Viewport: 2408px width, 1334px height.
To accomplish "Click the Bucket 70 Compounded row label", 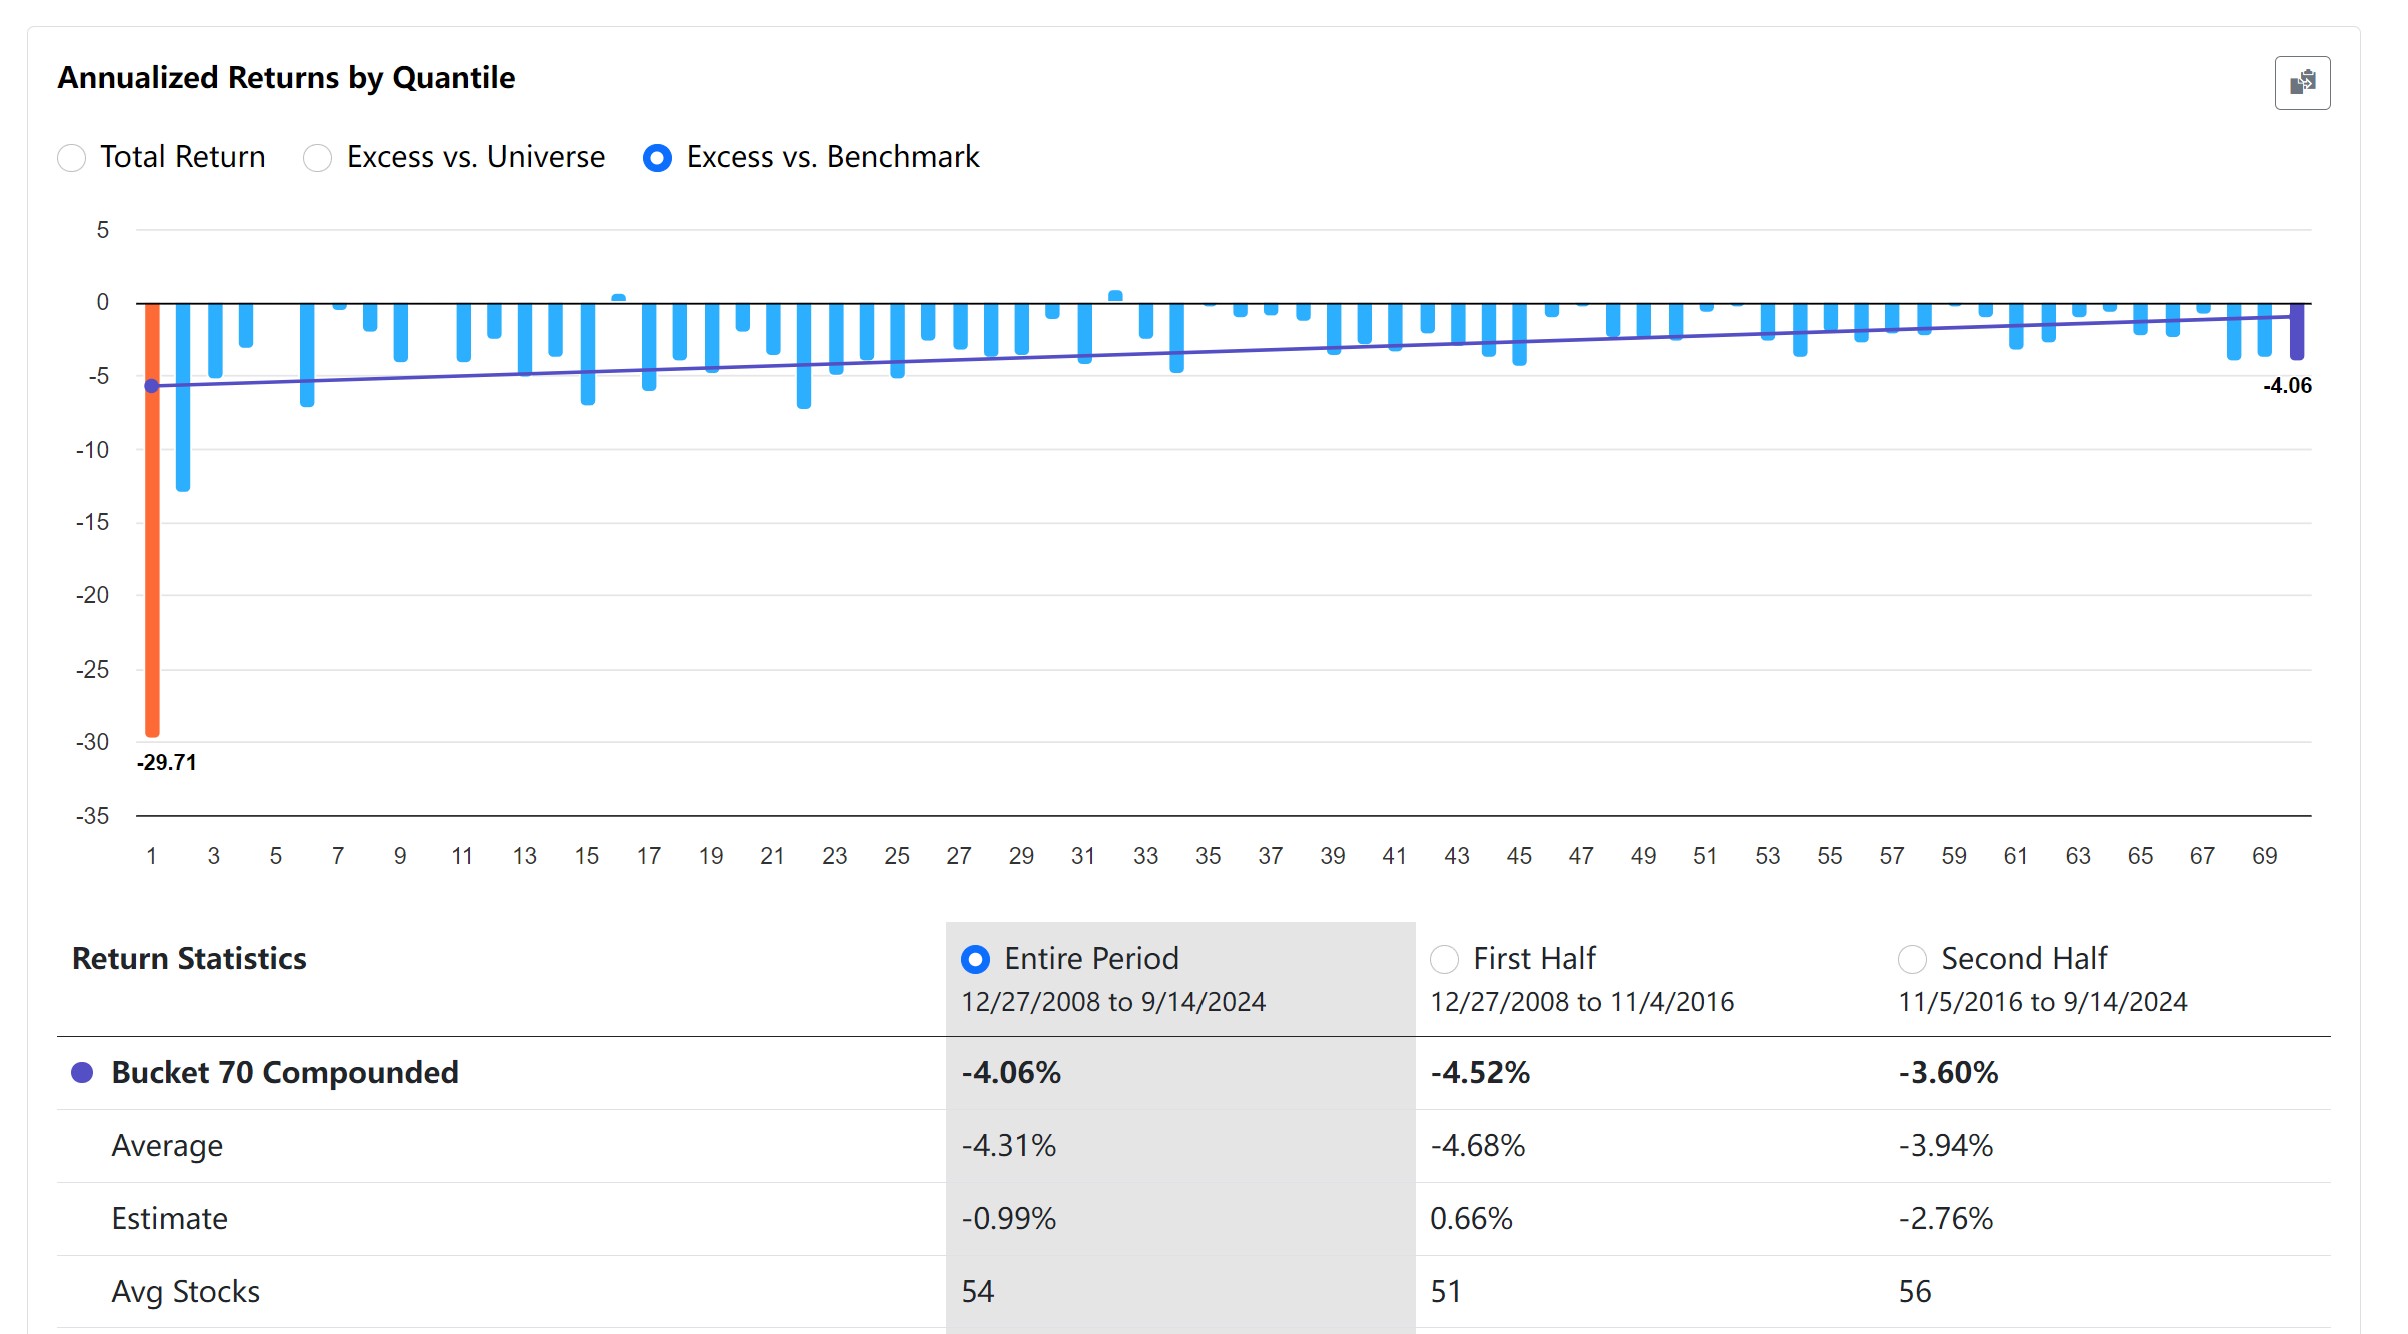I will (x=284, y=1073).
